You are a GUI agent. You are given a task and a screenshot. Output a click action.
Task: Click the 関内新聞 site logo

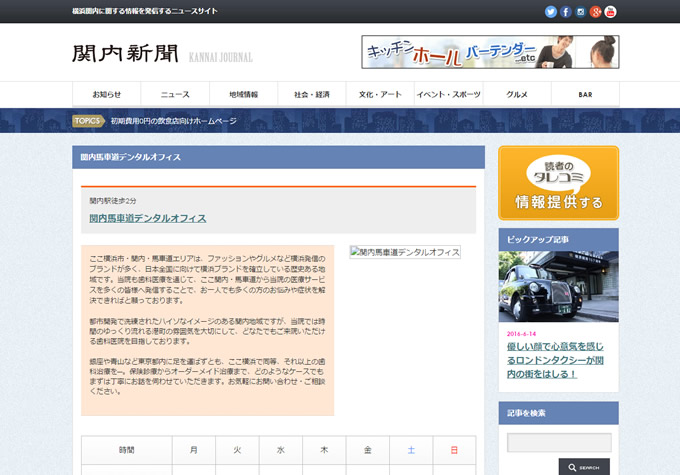(x=125, y=53)
